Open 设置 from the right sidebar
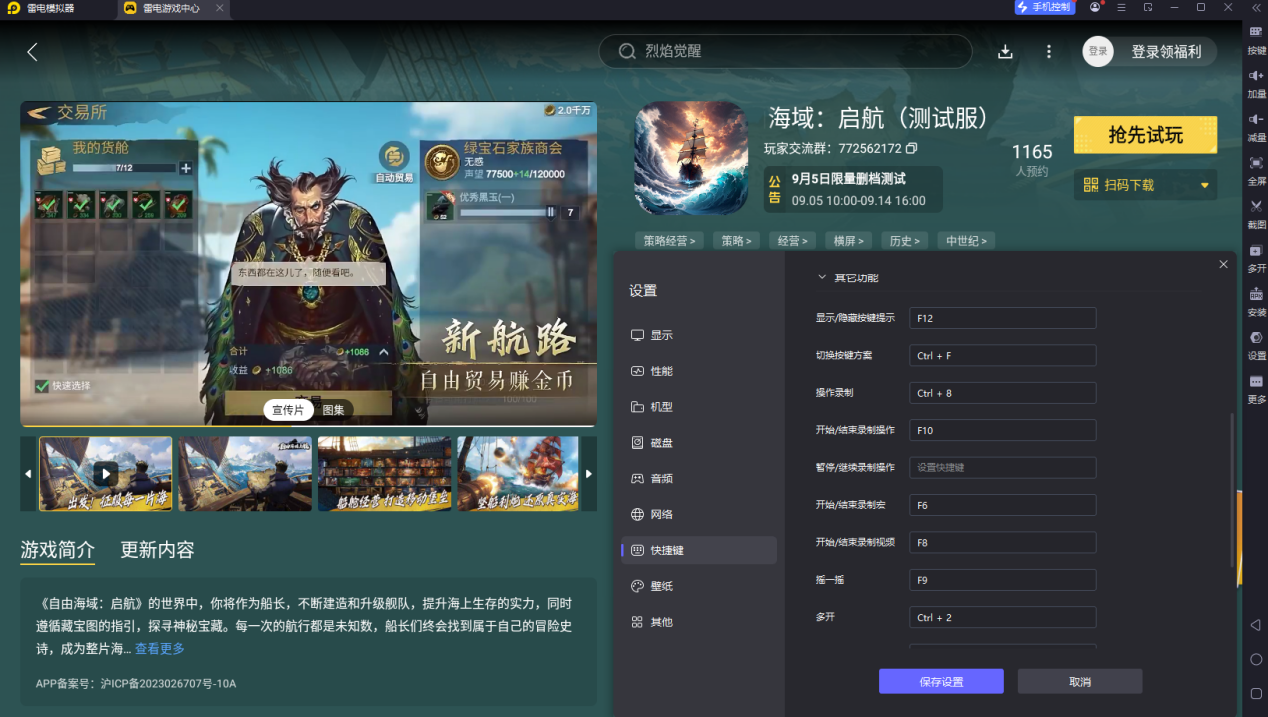 (1256, 338)
